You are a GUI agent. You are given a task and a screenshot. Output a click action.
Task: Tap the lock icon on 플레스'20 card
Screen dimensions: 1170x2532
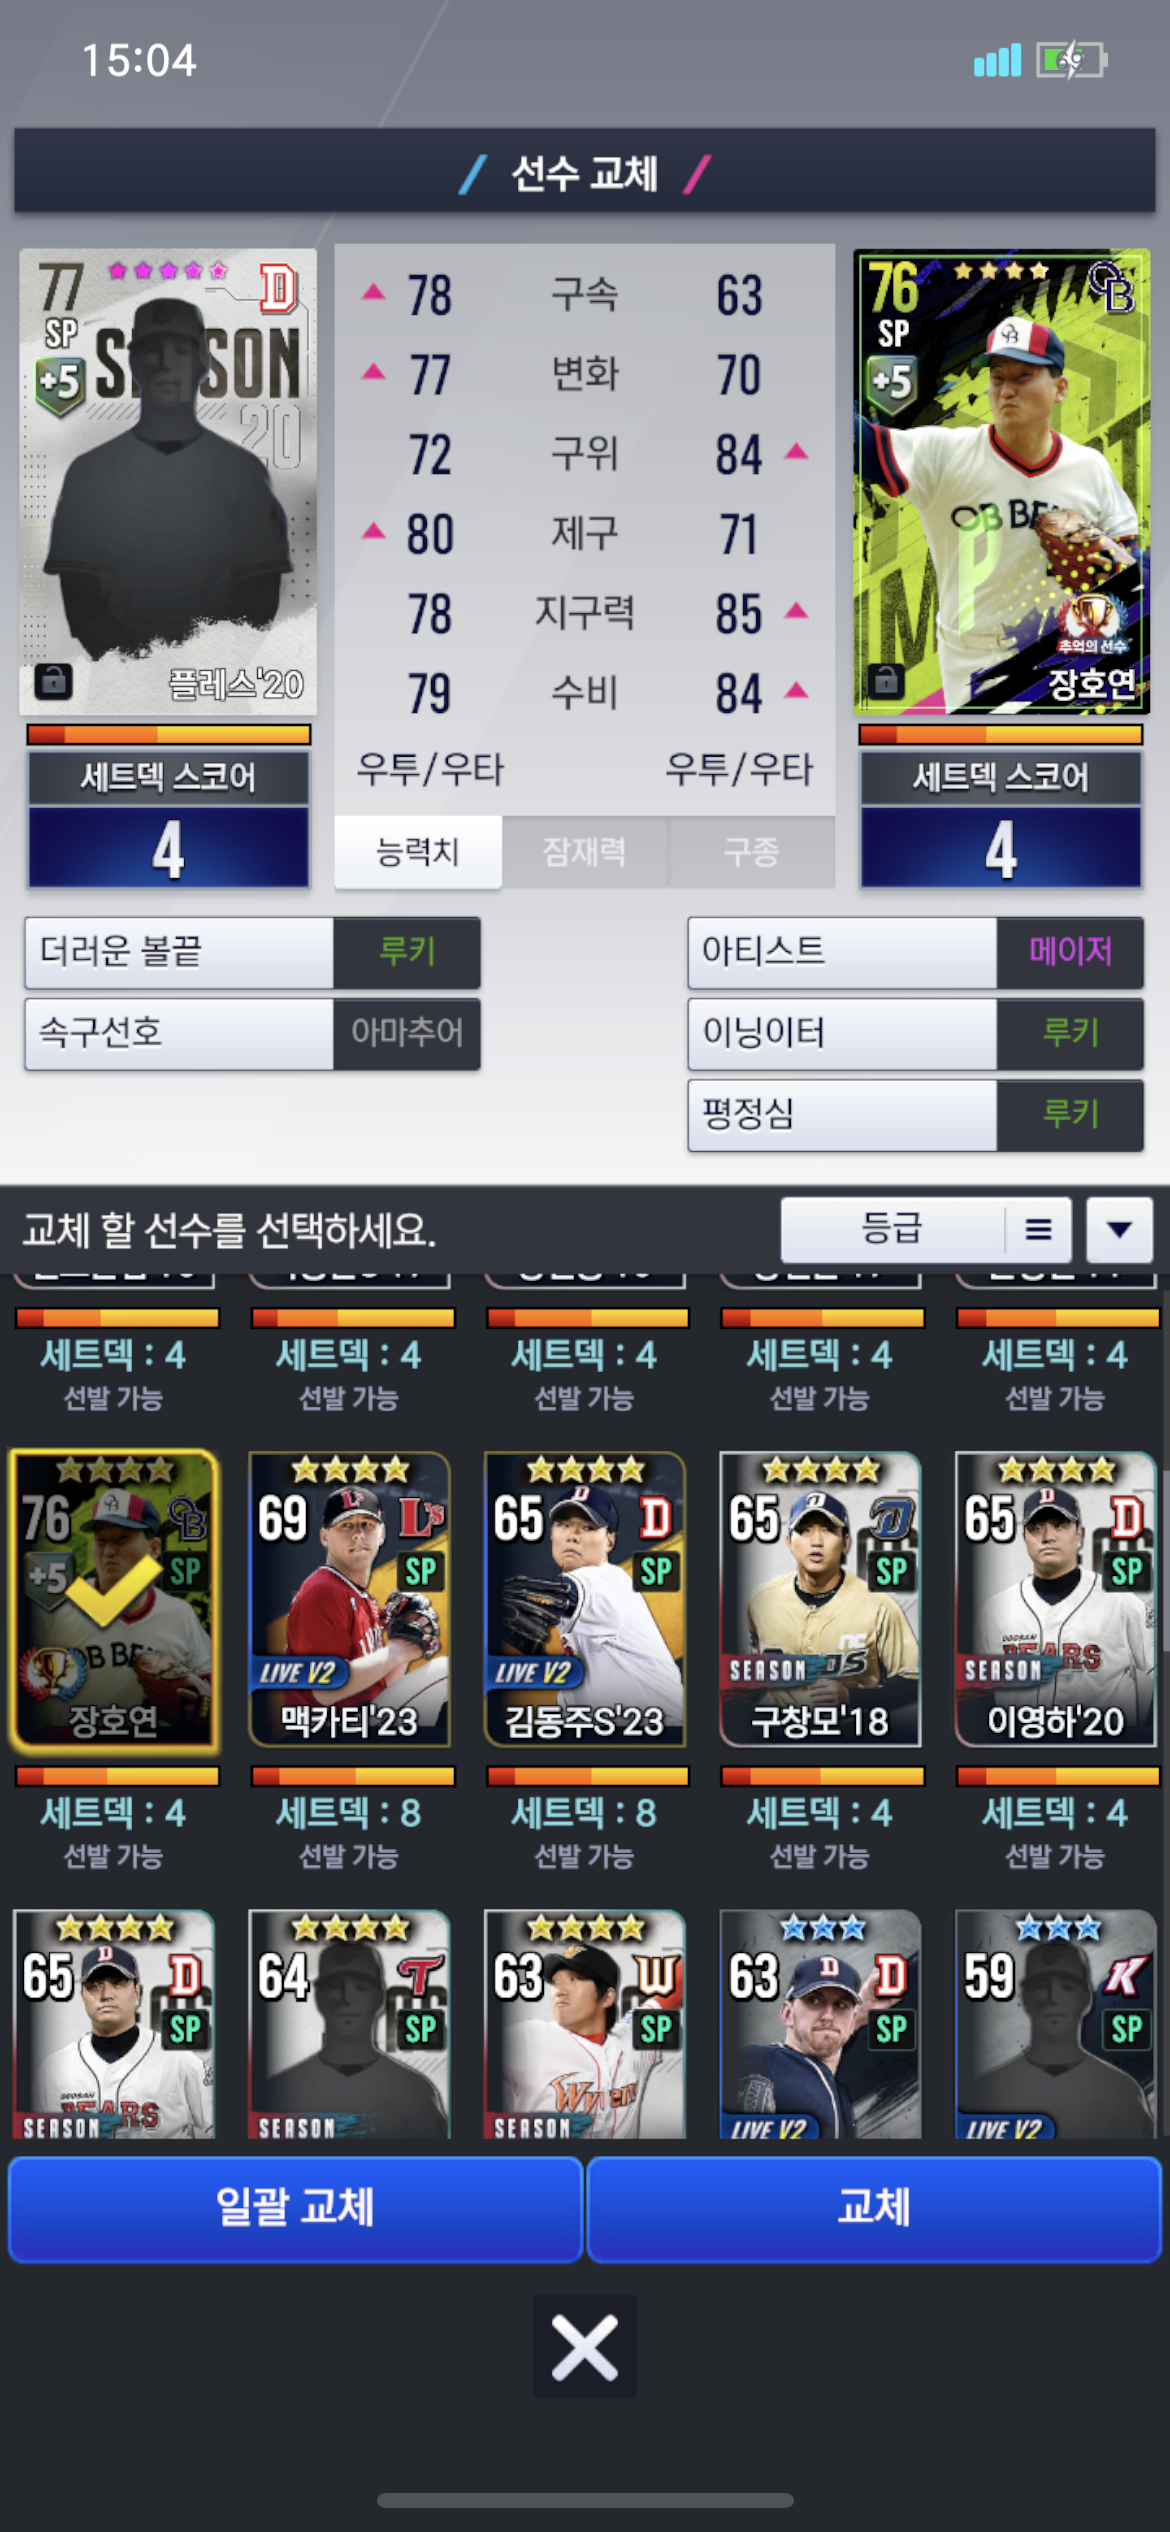[53, 681]
